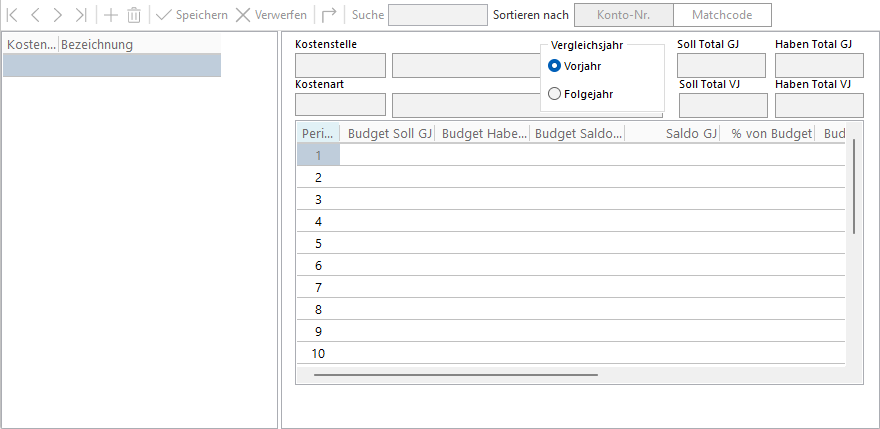Add a new record with plus icon

pos(111,15)
